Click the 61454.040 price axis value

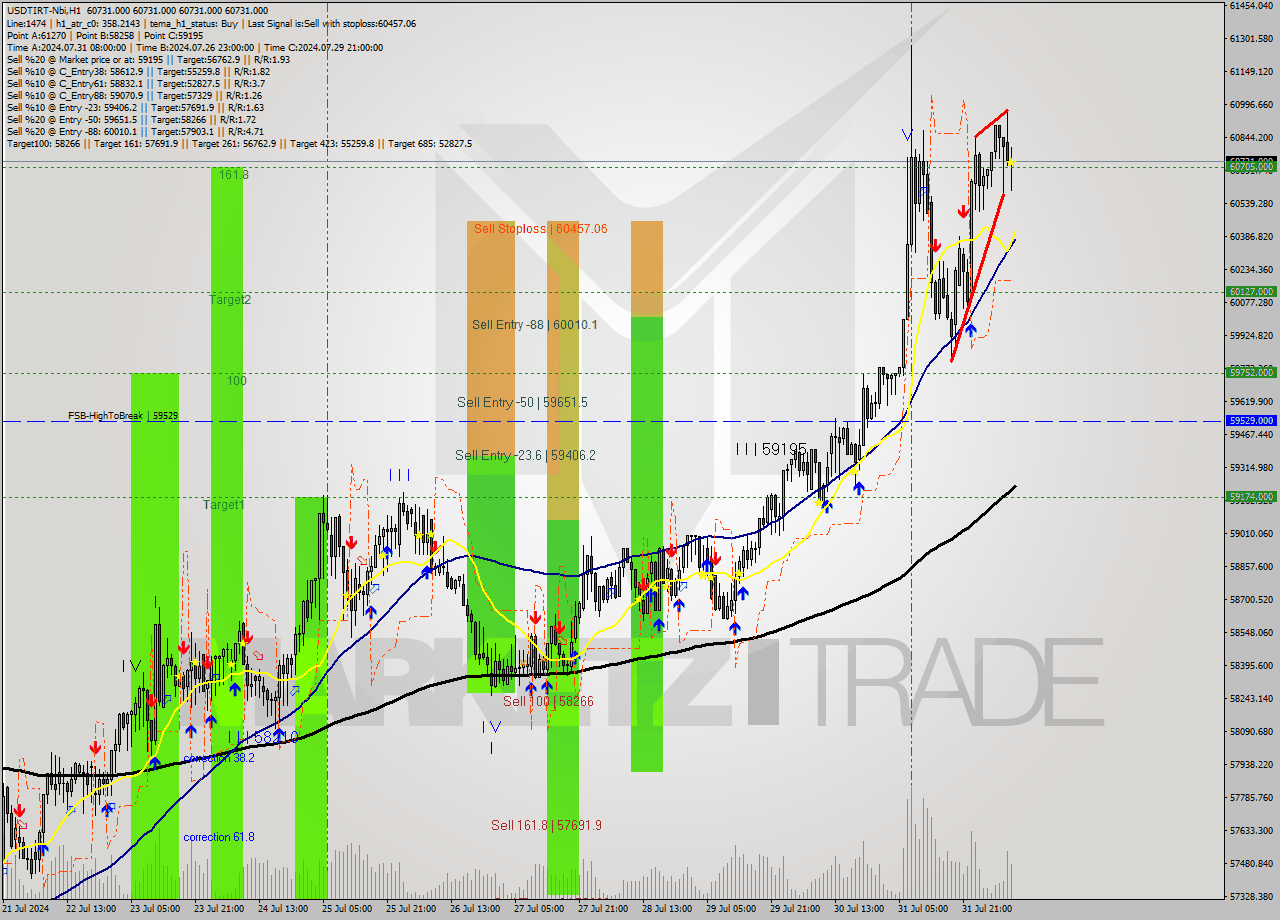1251,6
